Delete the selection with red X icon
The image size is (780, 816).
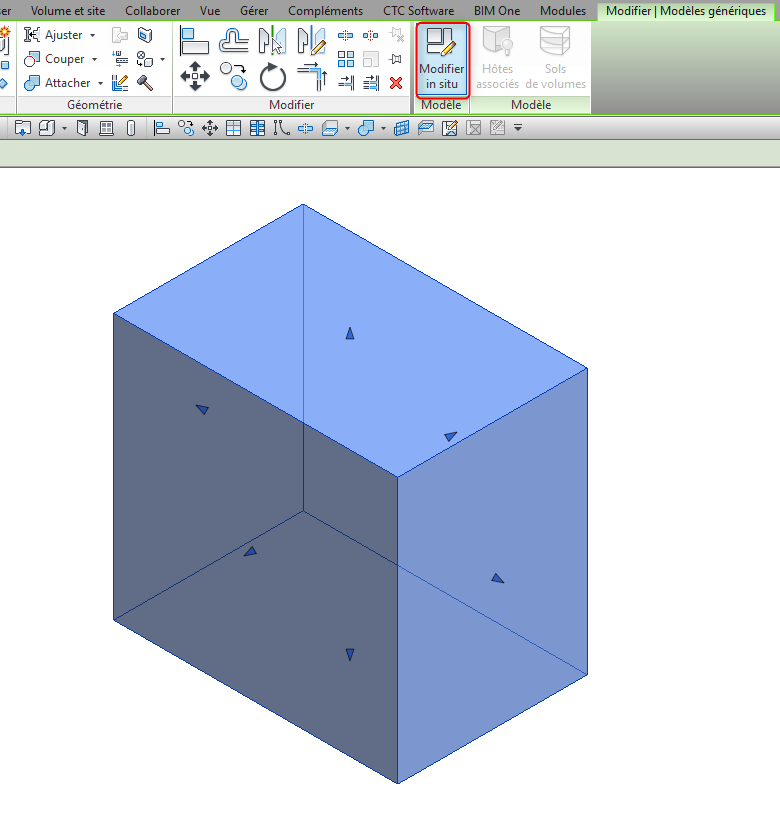[x=396, y=83]
